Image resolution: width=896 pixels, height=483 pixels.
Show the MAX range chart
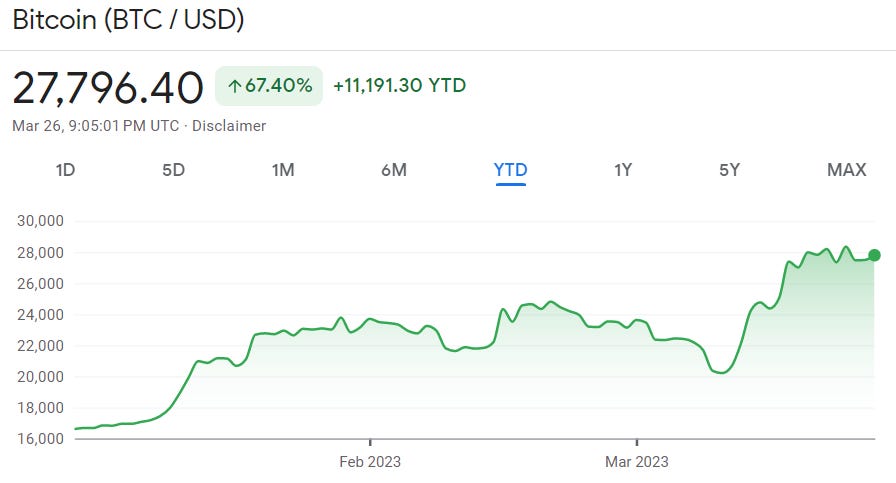847,170
